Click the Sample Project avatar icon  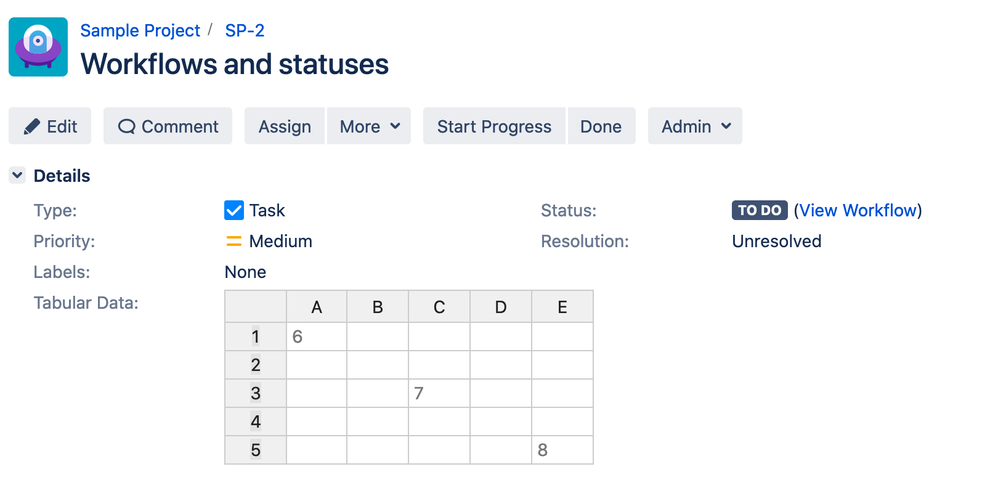pyautogui.click(x=38, y=47)
